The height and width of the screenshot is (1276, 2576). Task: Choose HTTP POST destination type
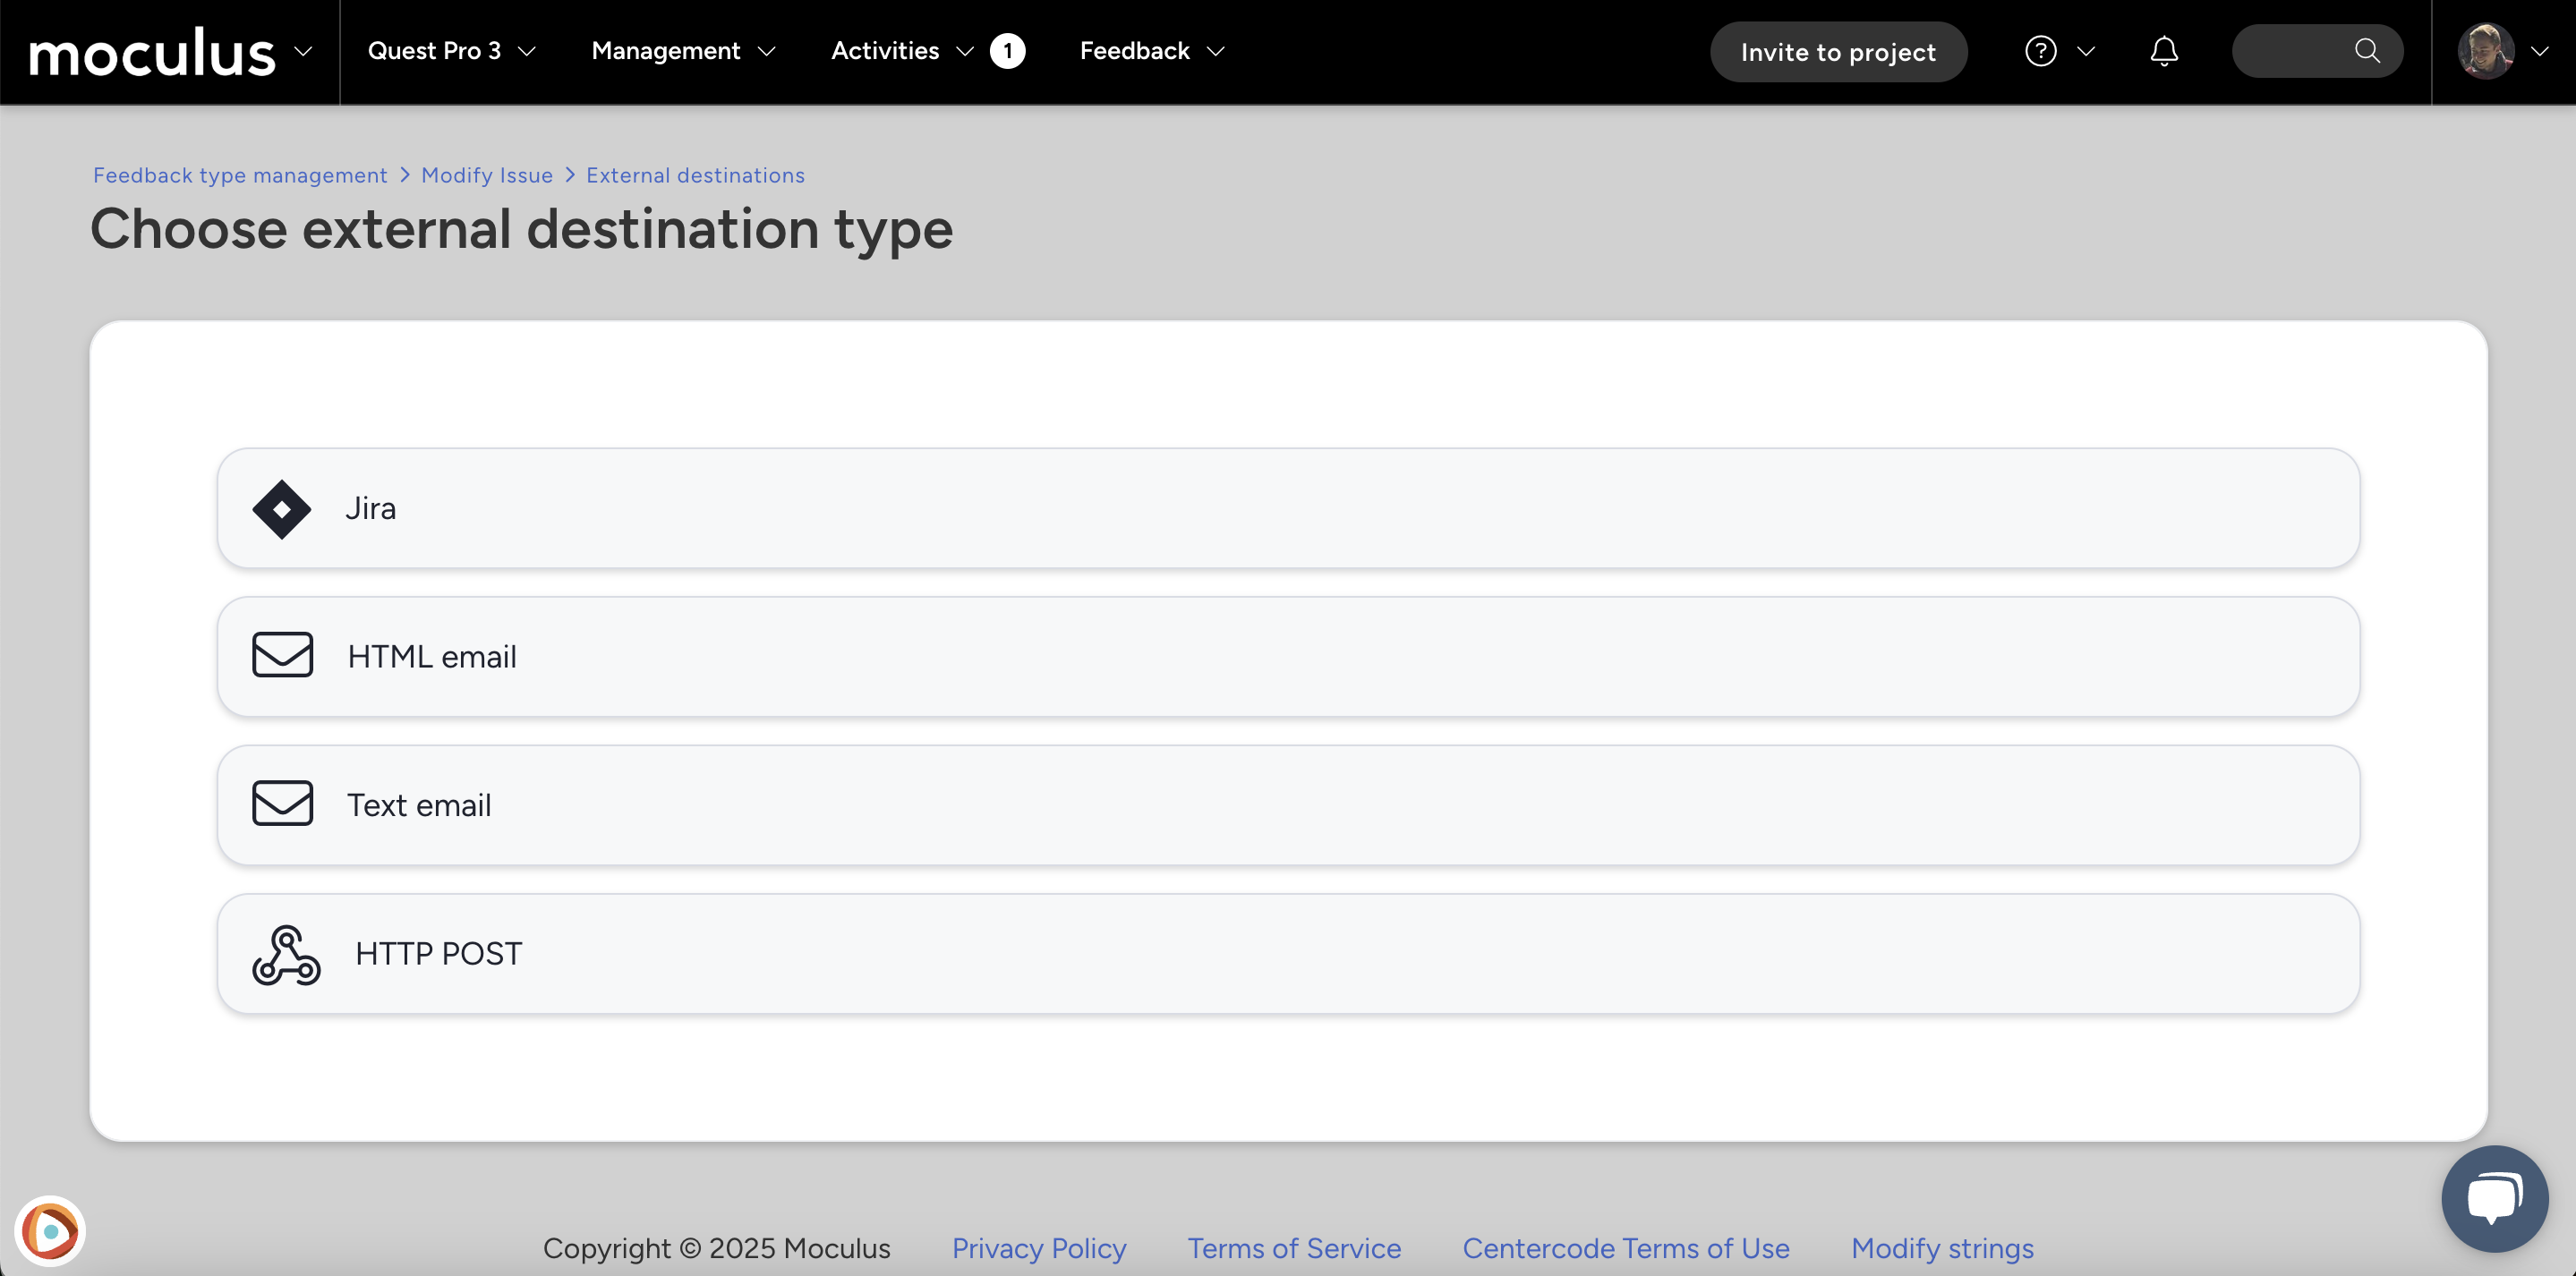[x=1288, y=953]
